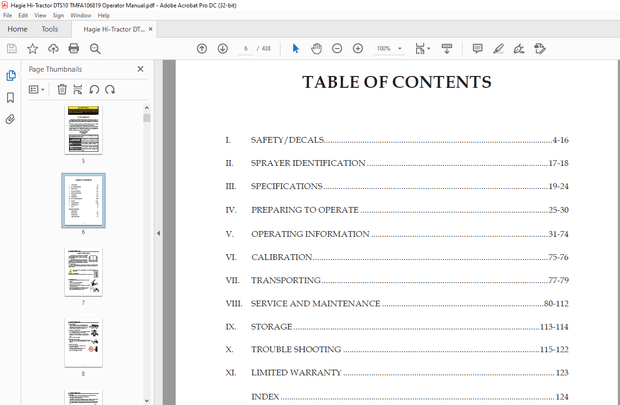
Task: Zoom out with minus icon
Action: [337, 49]
